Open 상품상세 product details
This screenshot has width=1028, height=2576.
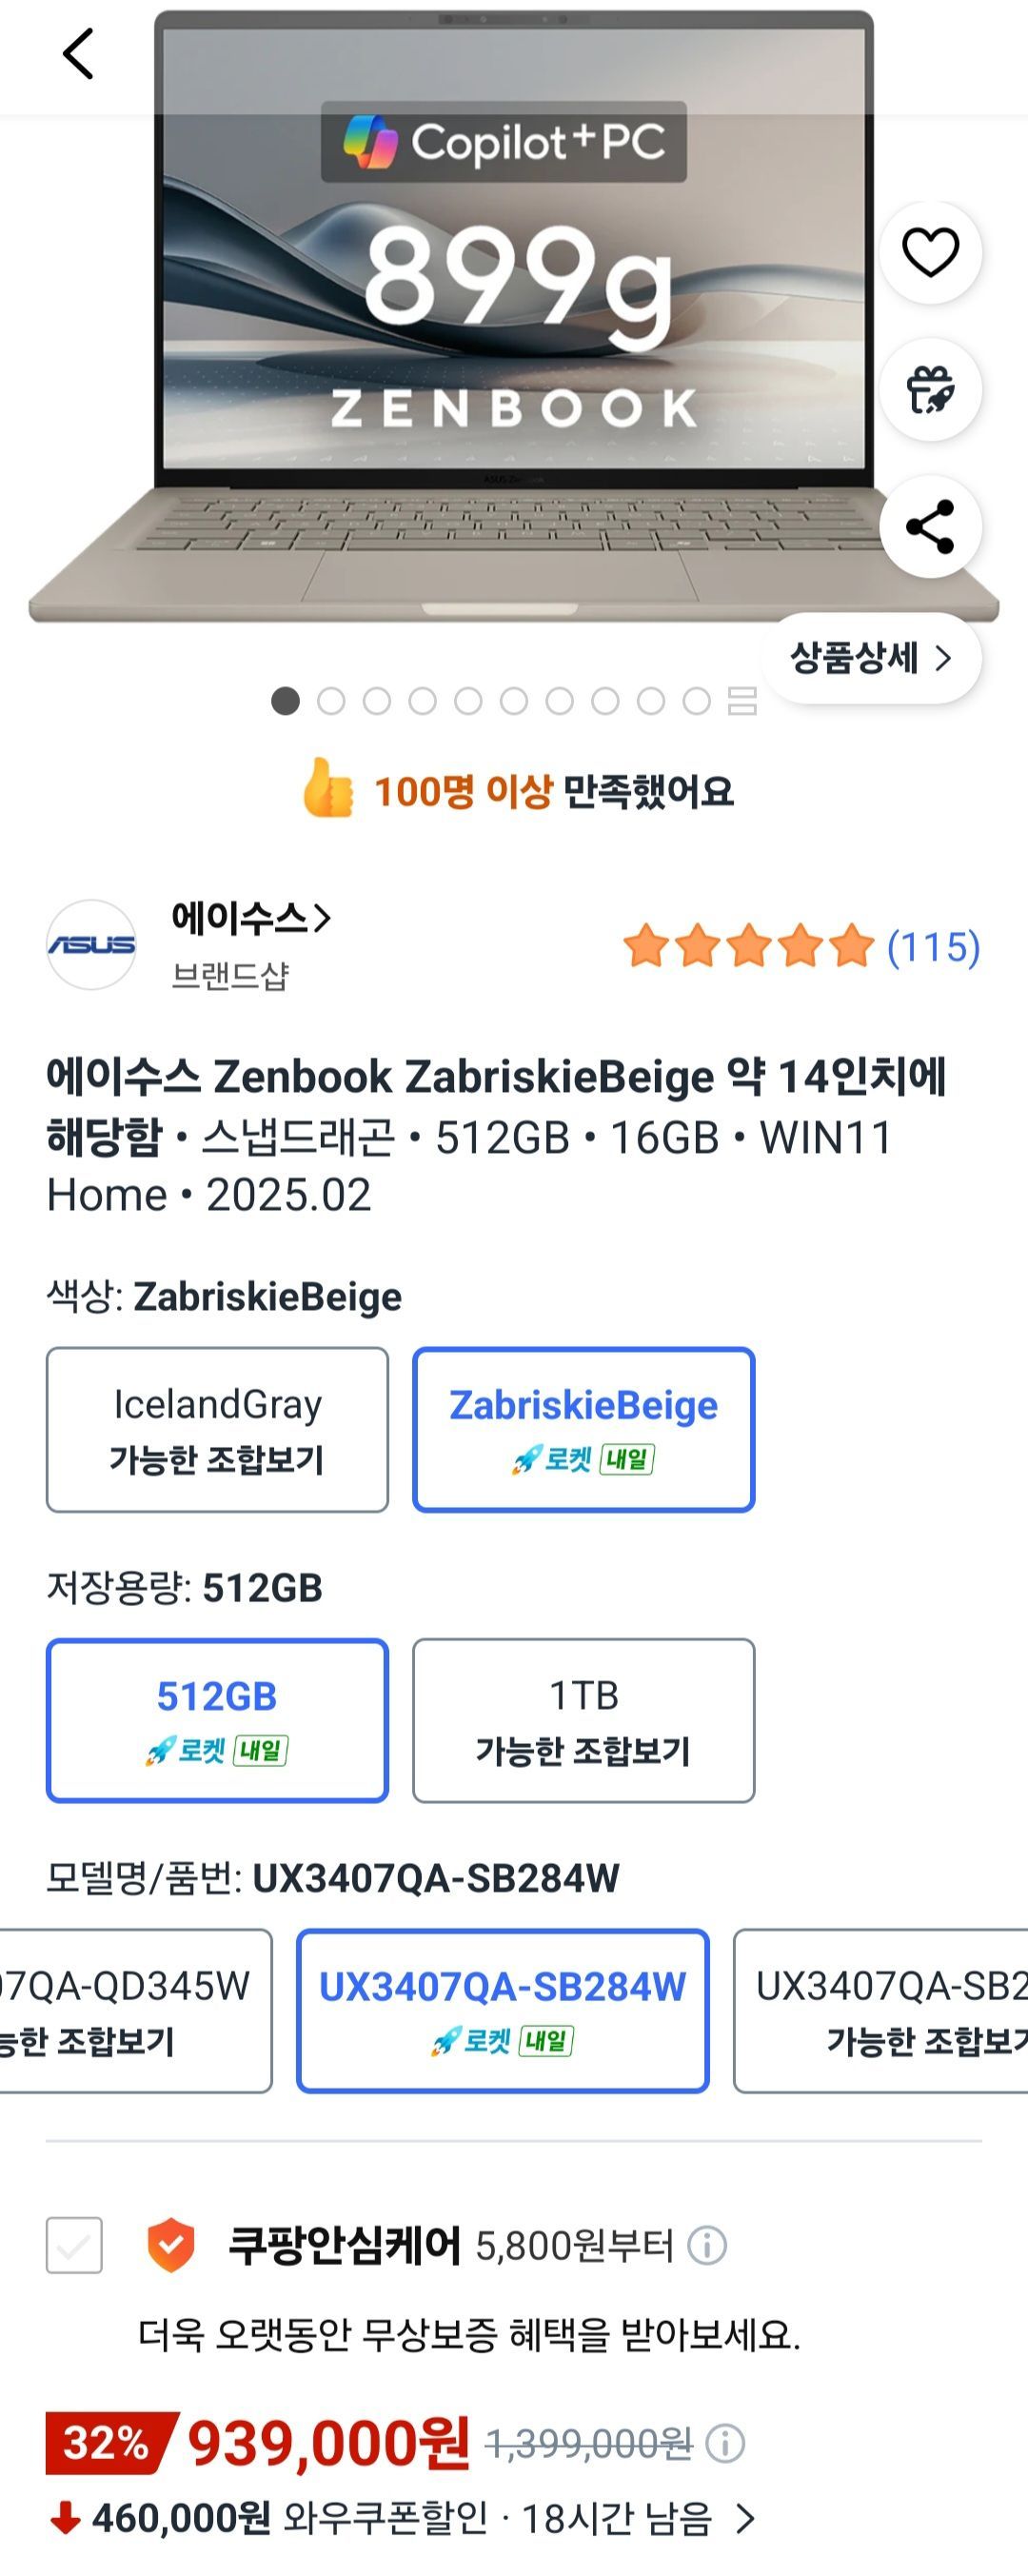point(871,658)
